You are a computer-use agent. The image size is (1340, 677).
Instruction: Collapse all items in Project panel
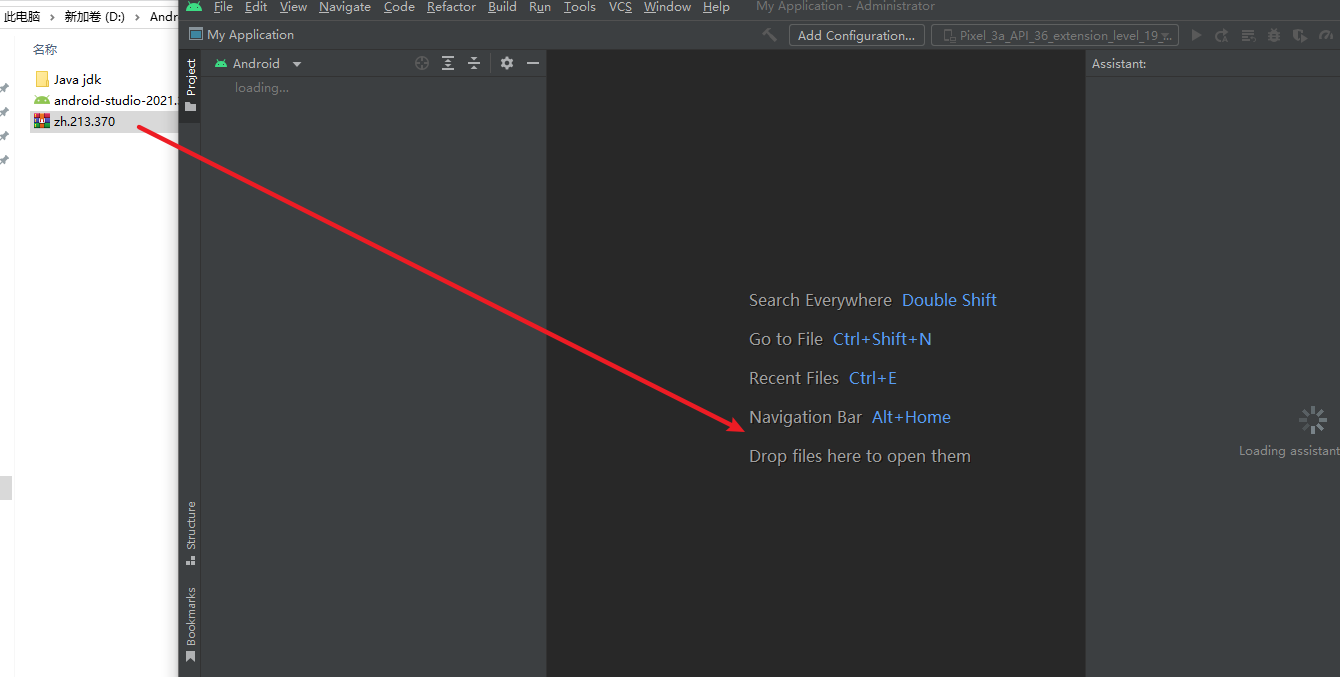tap(474, 63)
